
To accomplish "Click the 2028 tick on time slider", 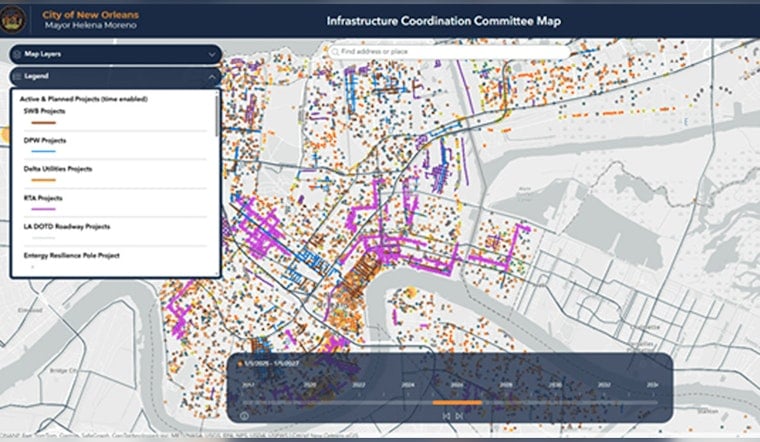I will 506,385.
